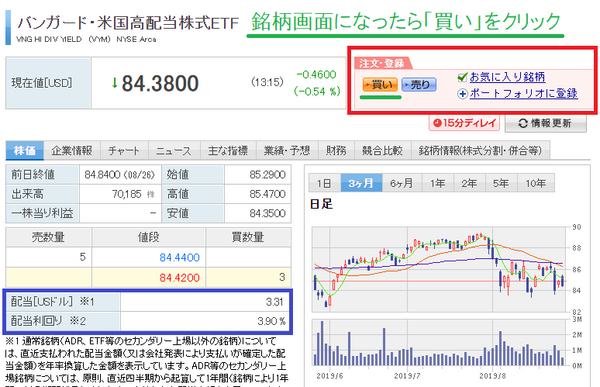Select 銘柄情報(株式分割・併合等) tab
This screenshot has width=600, height=387.
[481, 150]
